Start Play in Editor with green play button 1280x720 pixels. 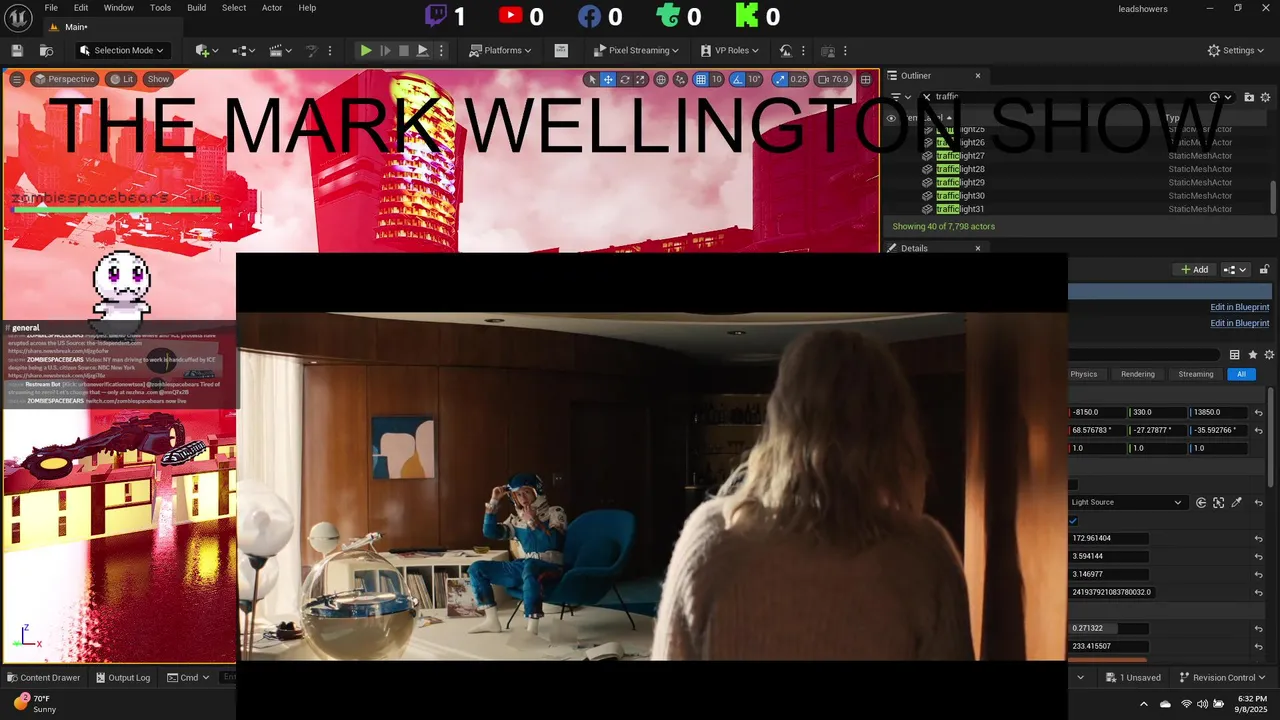coord(366,50)
